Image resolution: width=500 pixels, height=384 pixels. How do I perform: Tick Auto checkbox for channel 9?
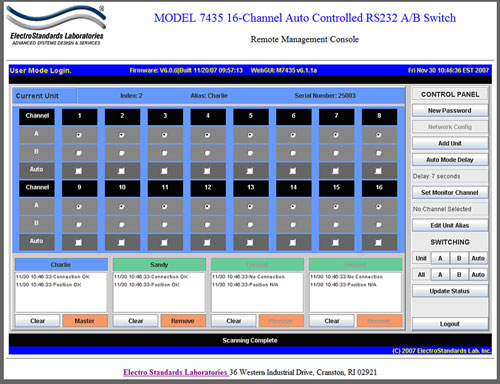tap(79, 242)
